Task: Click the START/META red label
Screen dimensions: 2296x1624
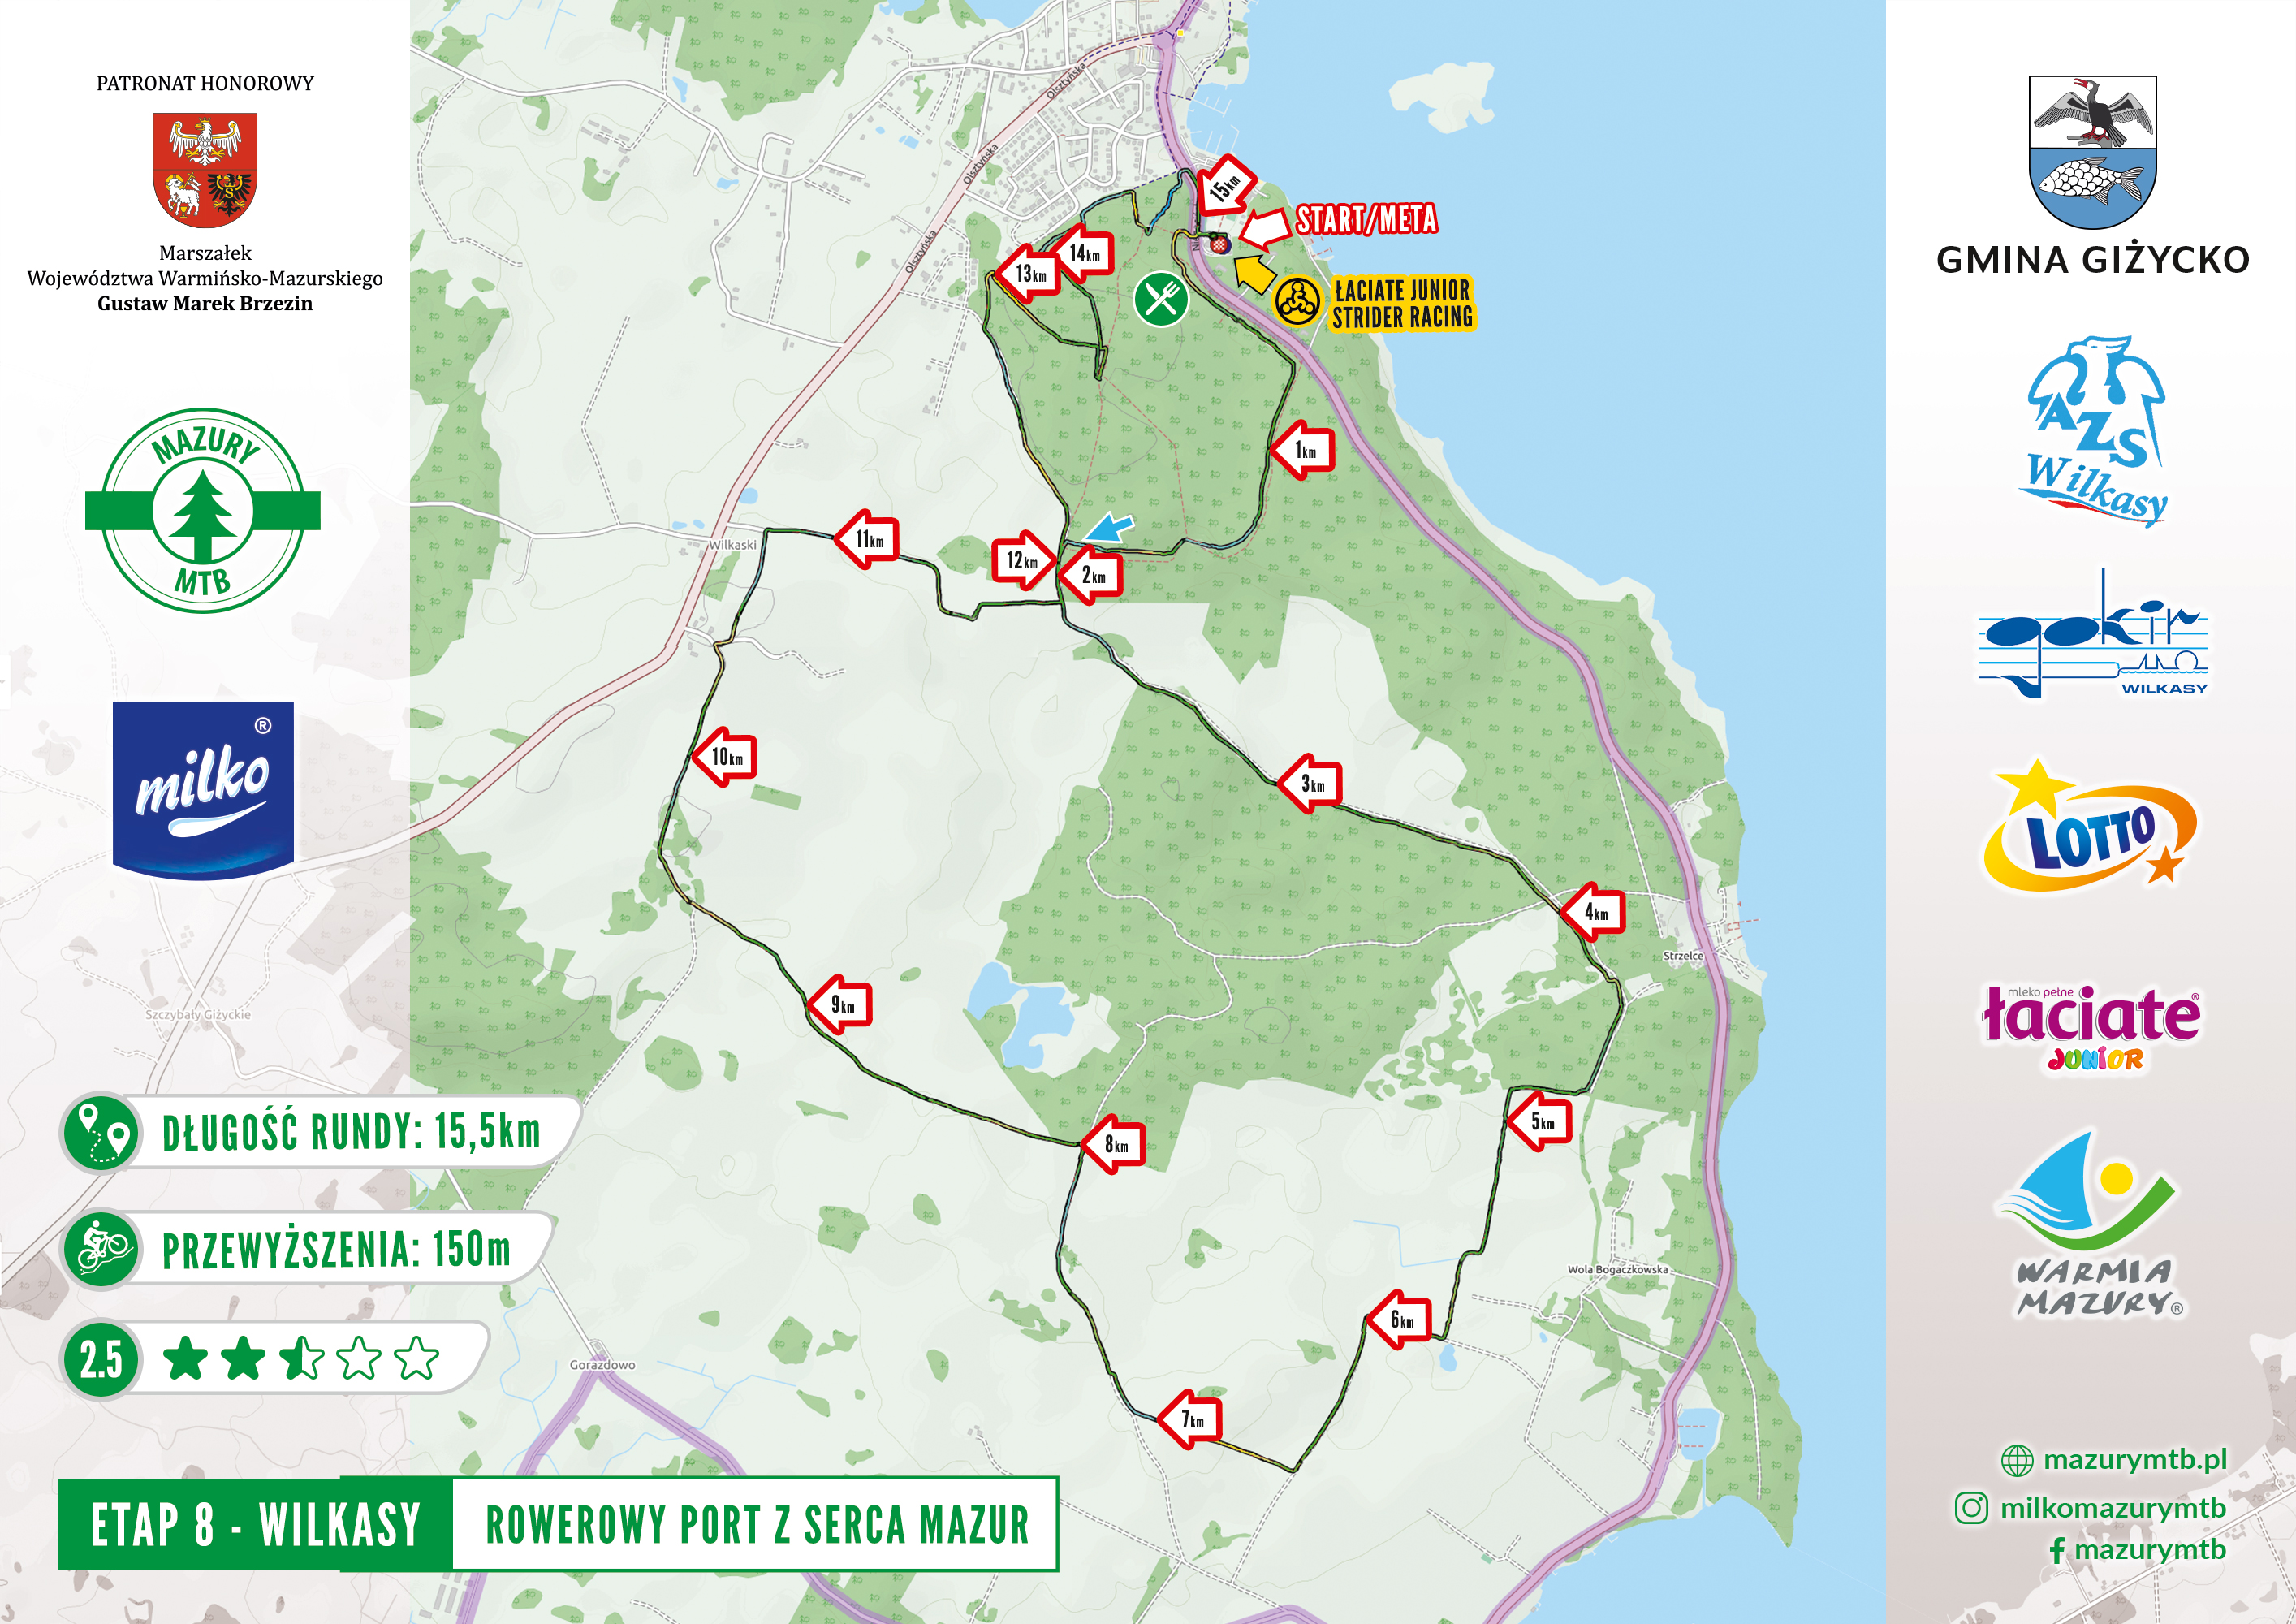Action: click(x=1366, y=219)
